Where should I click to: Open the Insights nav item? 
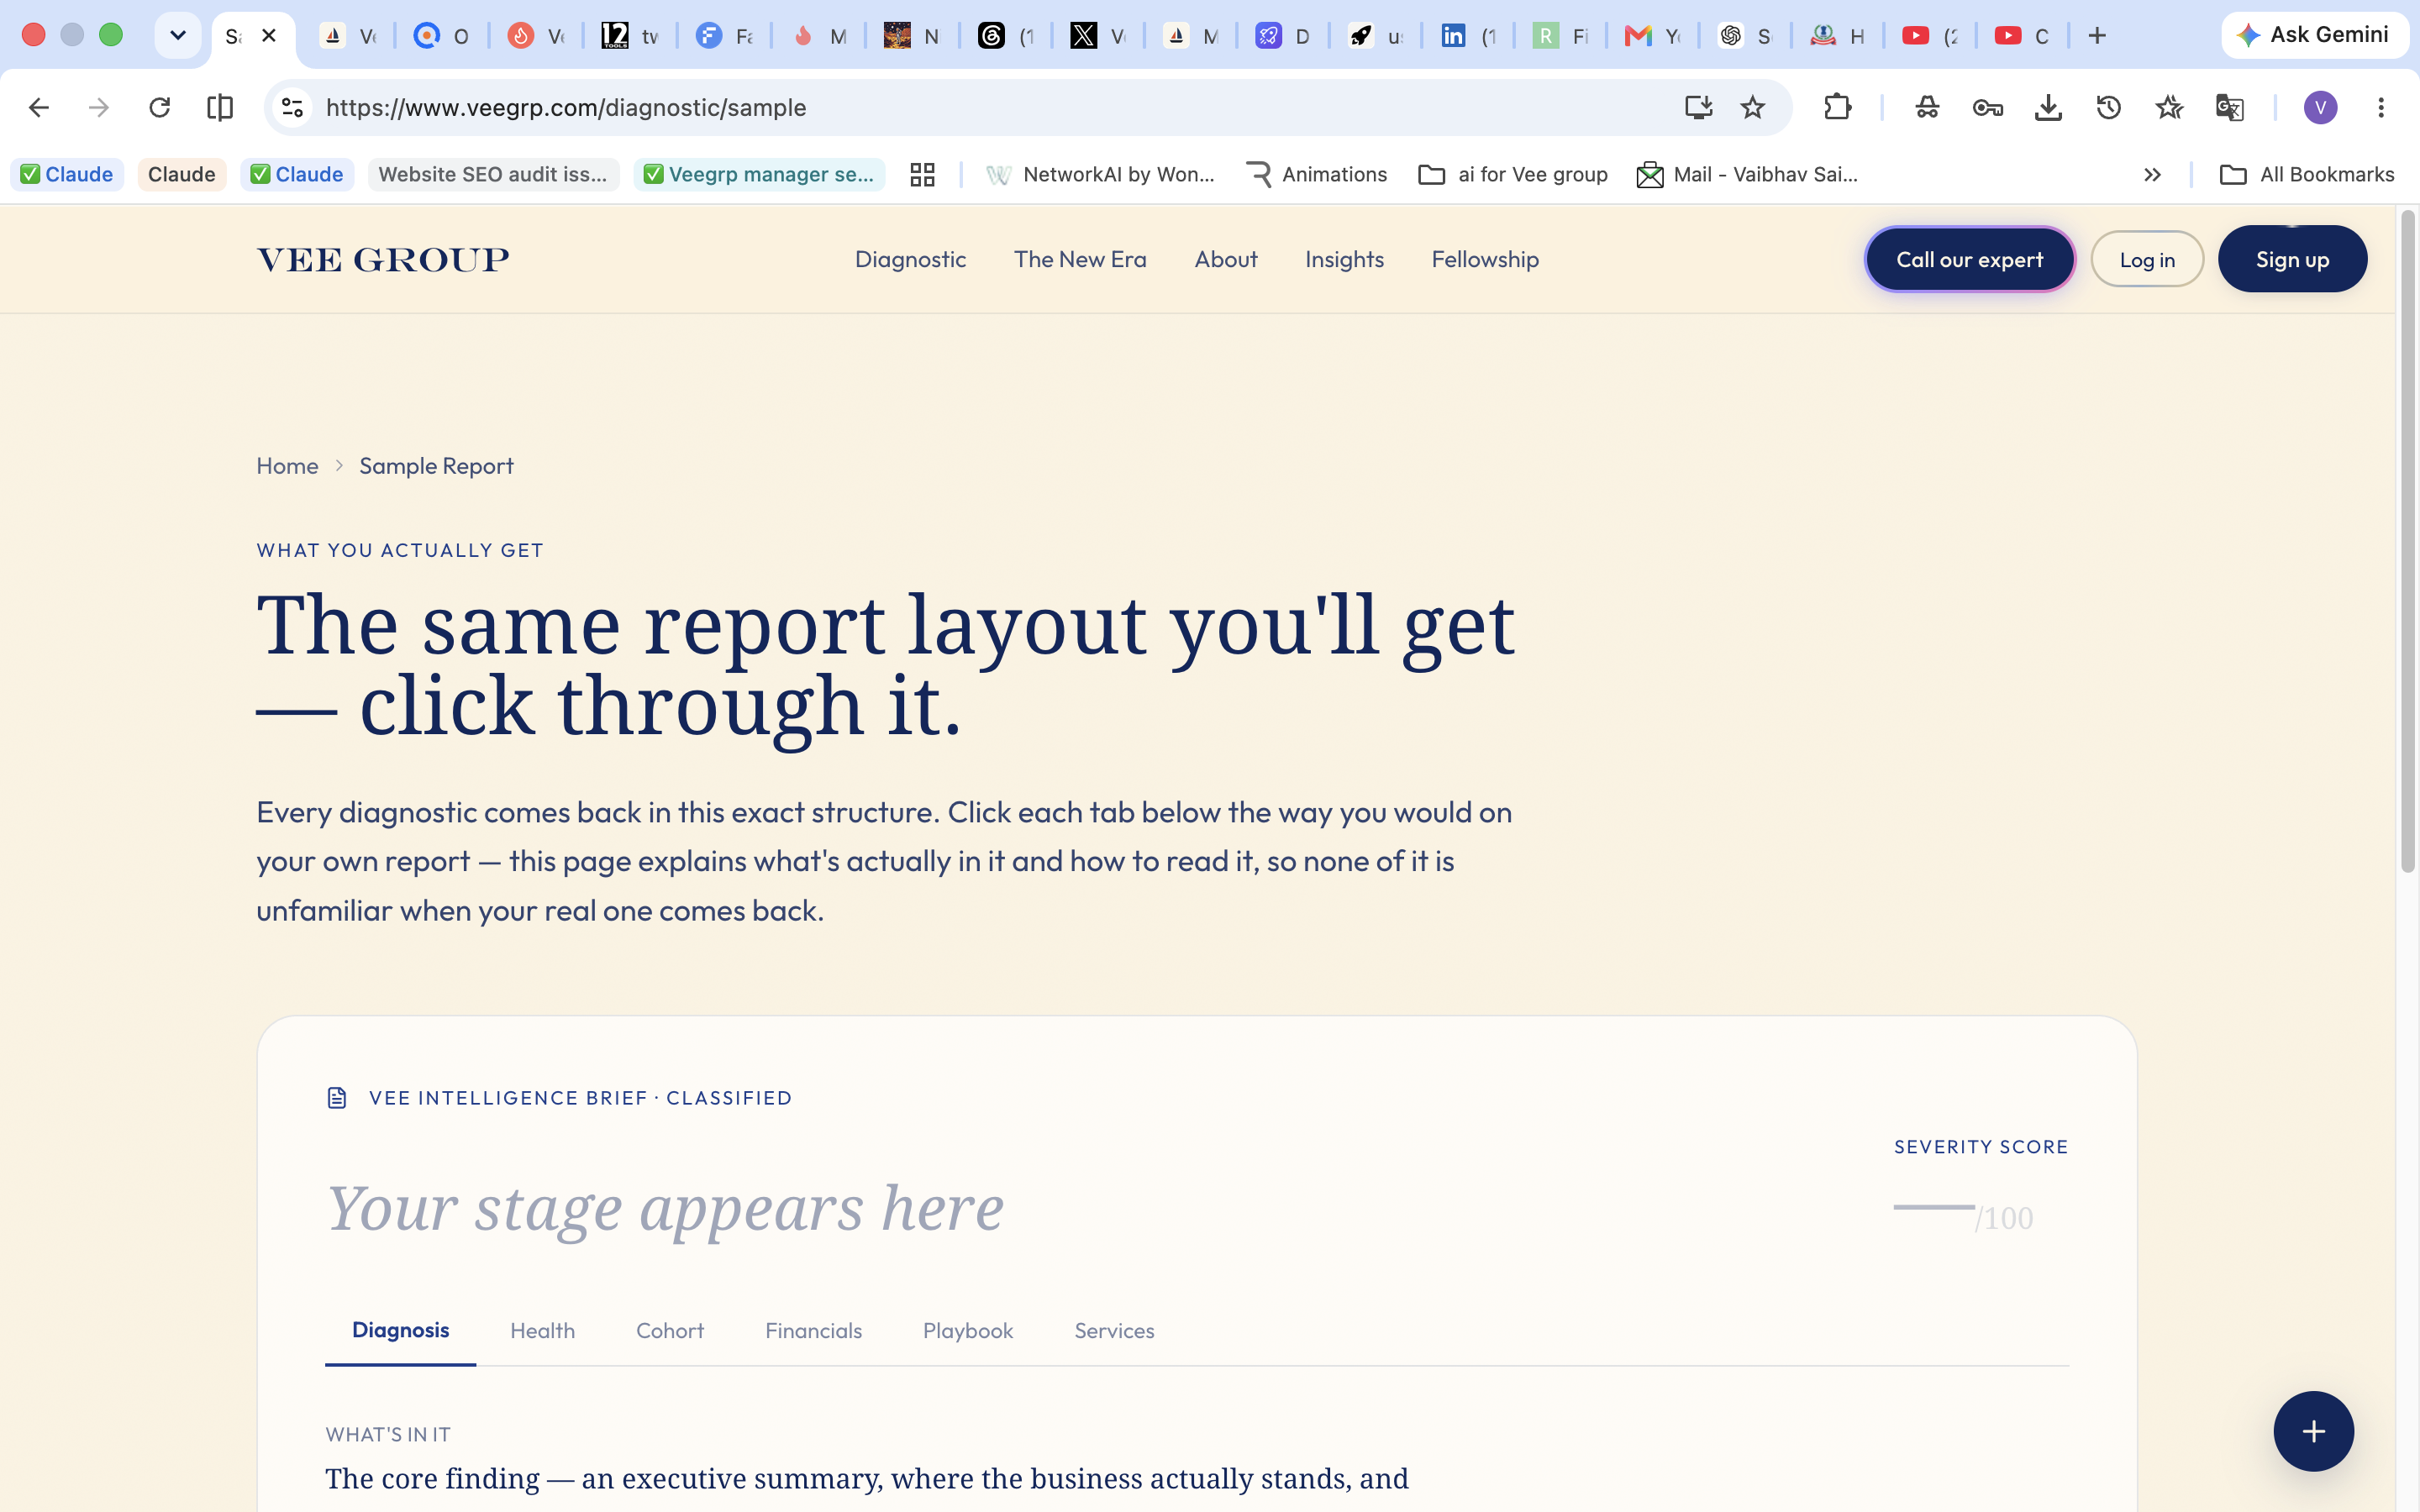(x=1344, y=259)
